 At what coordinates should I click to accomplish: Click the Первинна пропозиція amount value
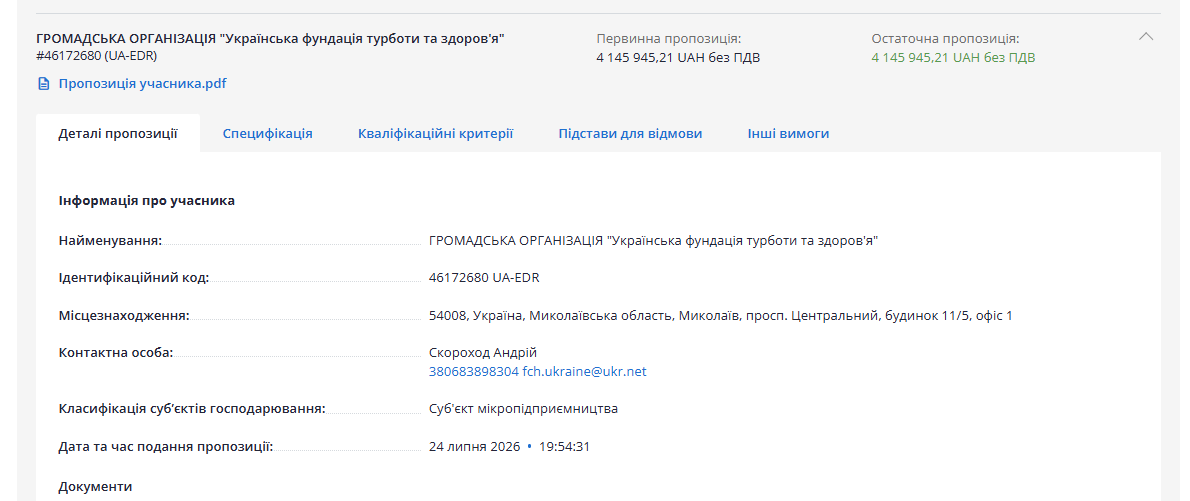click(x=678, y=58)
